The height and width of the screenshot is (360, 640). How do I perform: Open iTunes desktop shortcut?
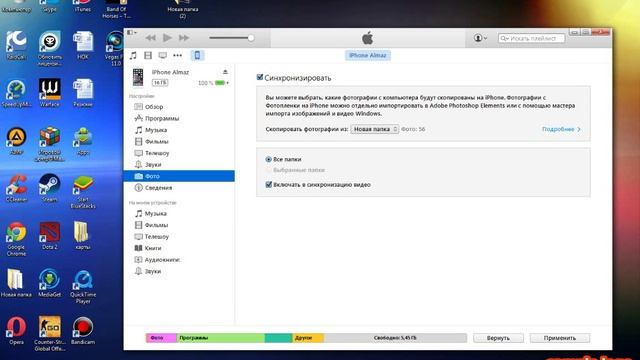pyautogui.click(x=83, y=7)
